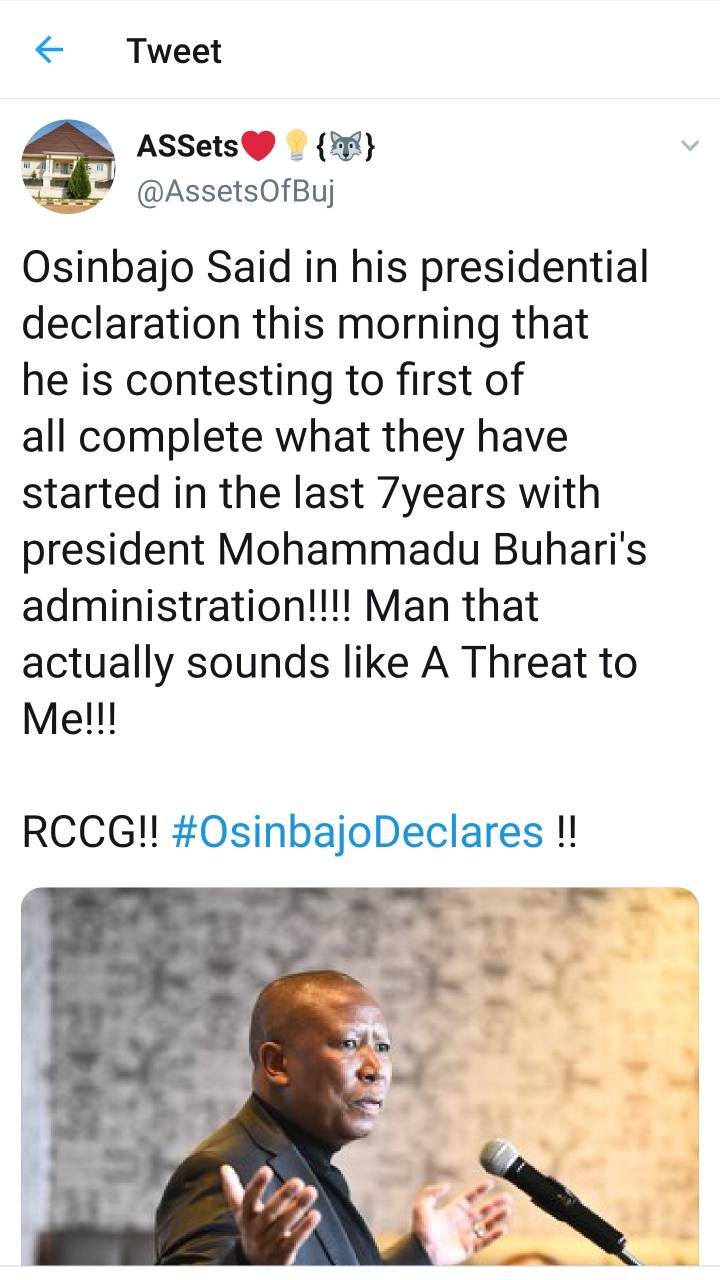The width and height of the screenshot is (720, 1280).
Task: Tap the lightbulb emoji in name
Action: pyautogui.click(x=295, y=147)
